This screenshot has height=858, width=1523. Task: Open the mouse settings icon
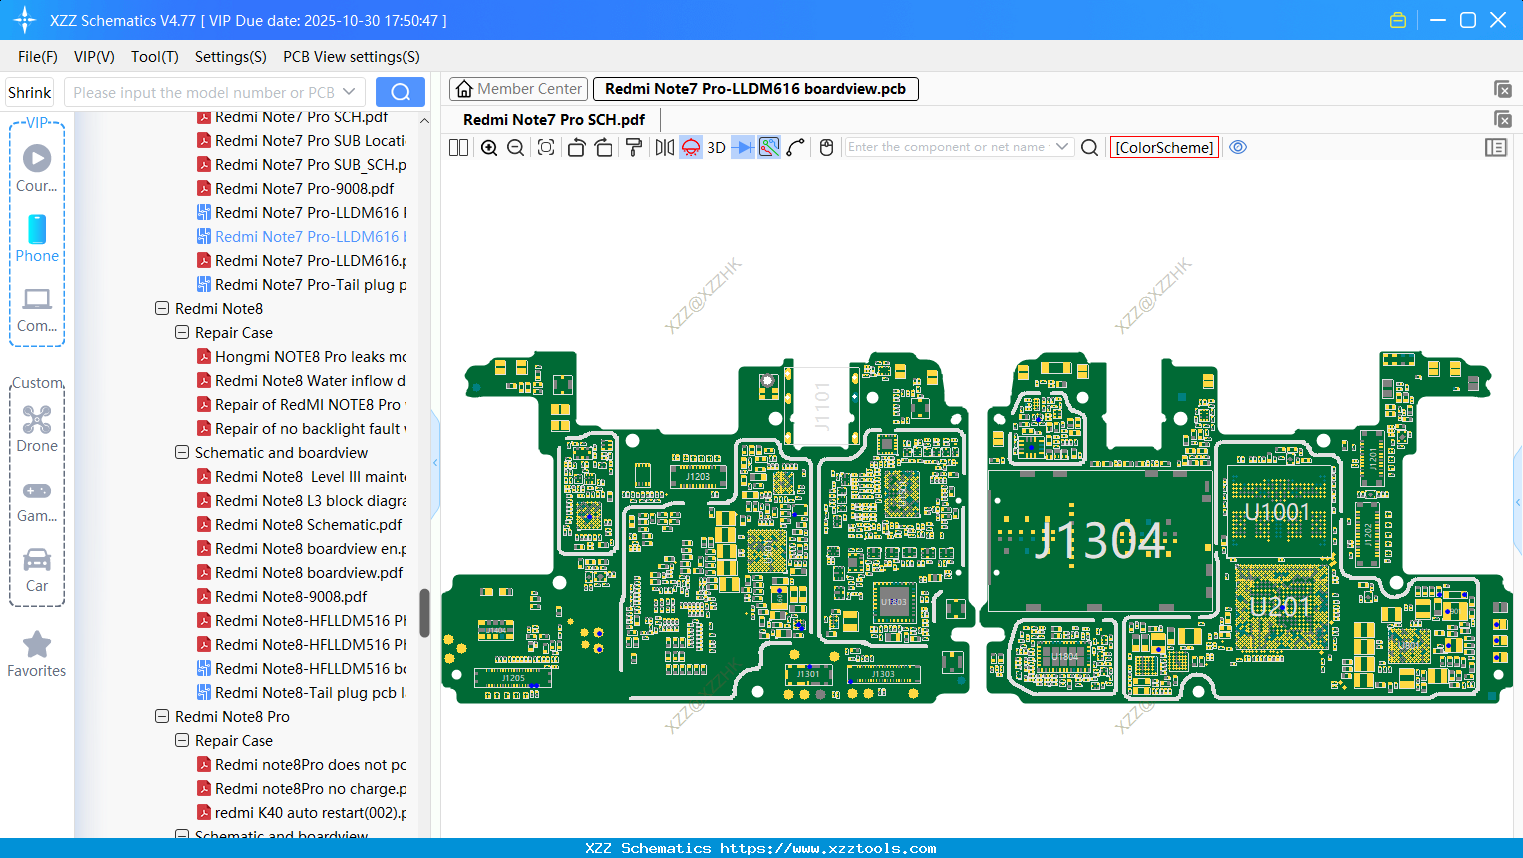point(826,148)
